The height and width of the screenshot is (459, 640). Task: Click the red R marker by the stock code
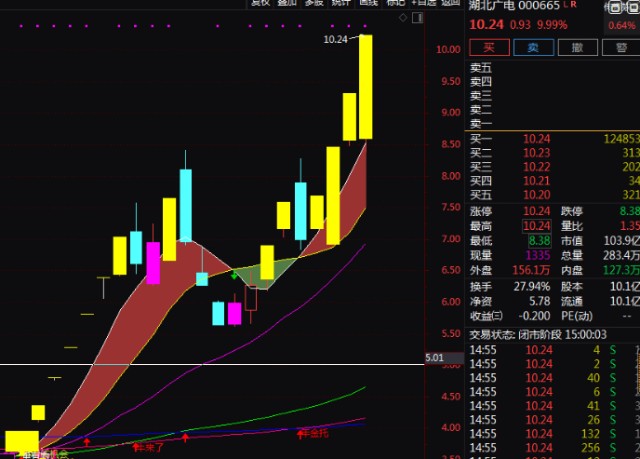click(573, 4)
